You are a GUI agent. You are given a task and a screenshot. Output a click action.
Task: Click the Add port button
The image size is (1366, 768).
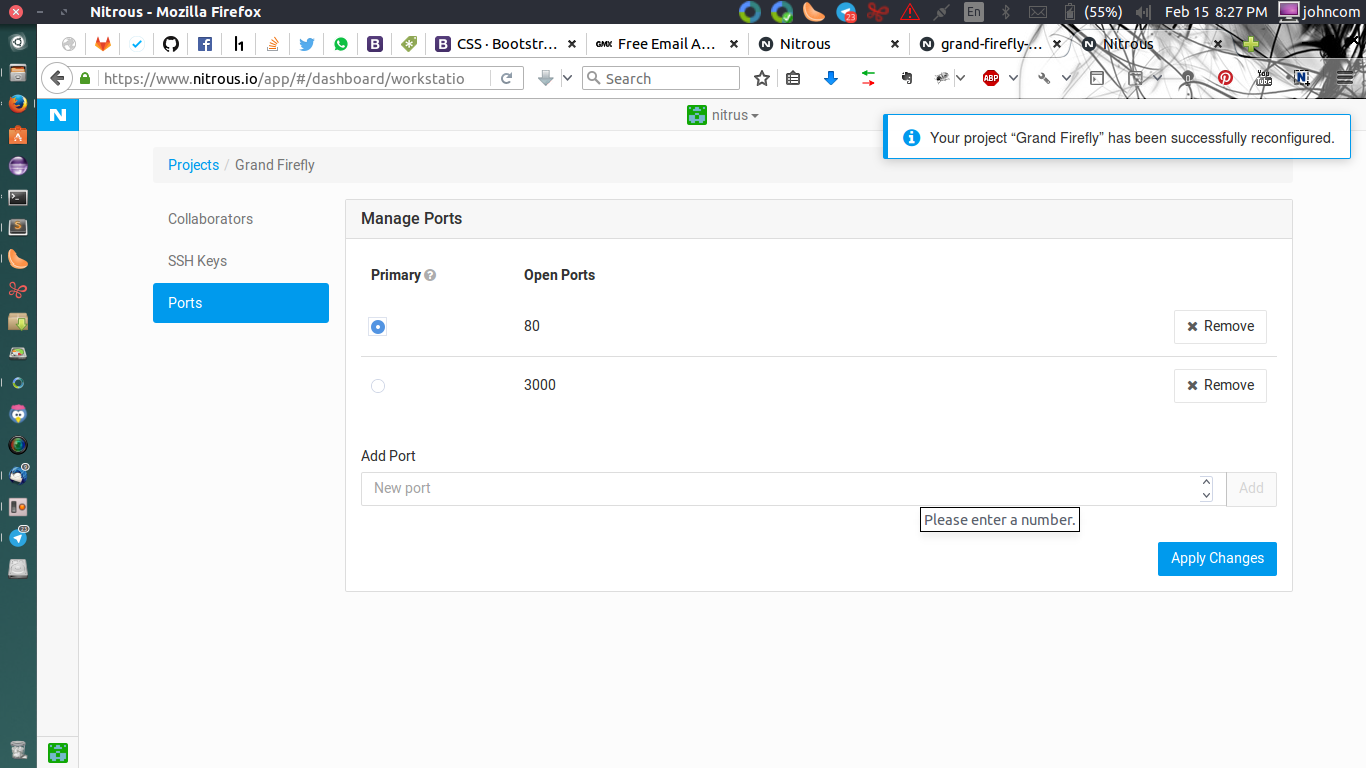pyautogui.click(x=1251, y=489)
